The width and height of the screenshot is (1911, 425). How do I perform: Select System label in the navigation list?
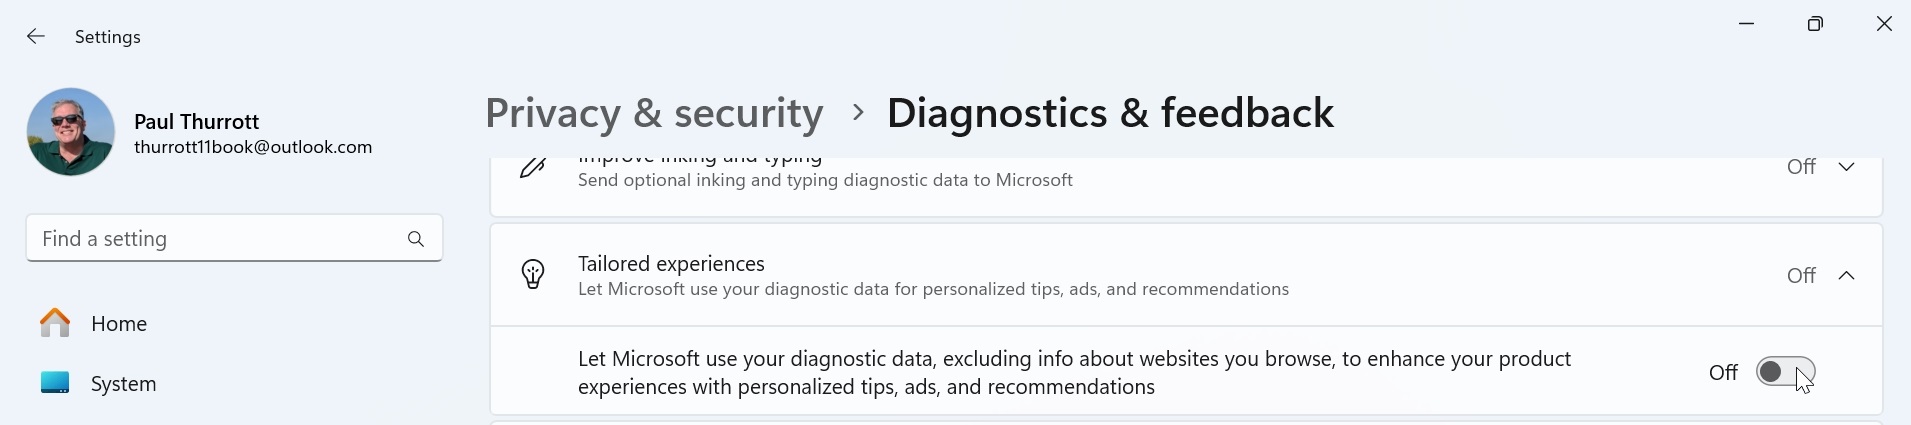(124, 384)
